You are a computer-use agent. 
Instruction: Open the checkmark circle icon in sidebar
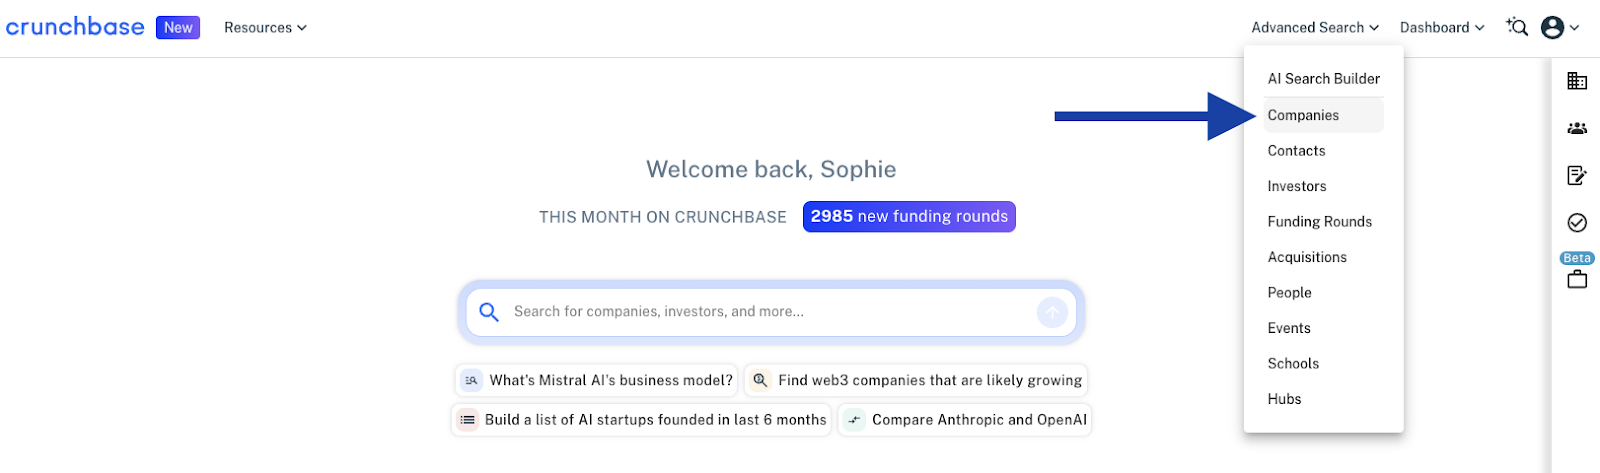pyautogui.click(x=1577, y=222)
